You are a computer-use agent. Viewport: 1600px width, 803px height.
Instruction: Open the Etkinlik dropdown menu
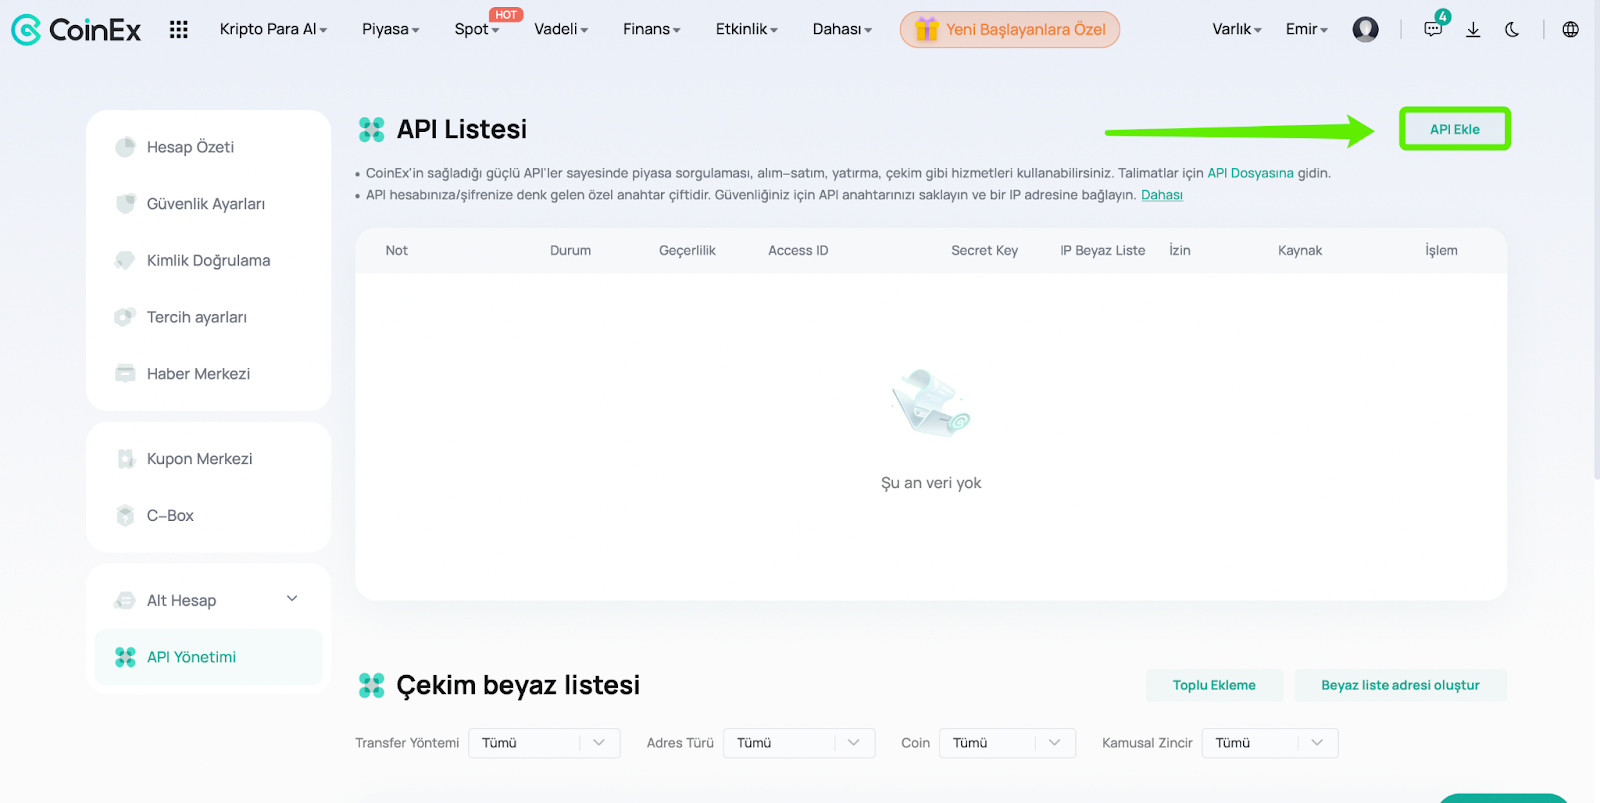point(747,29)
